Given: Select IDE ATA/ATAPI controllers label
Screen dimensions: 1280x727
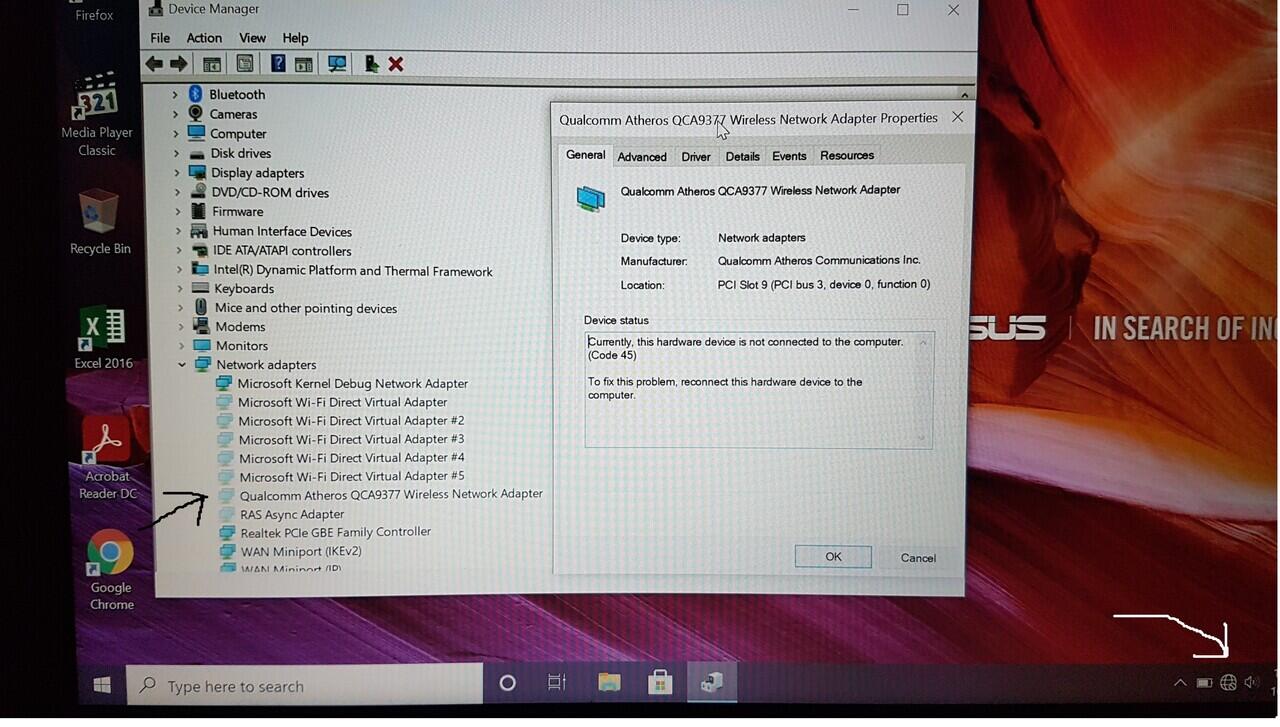Looking at the screenshot, I should coord(282,251).
